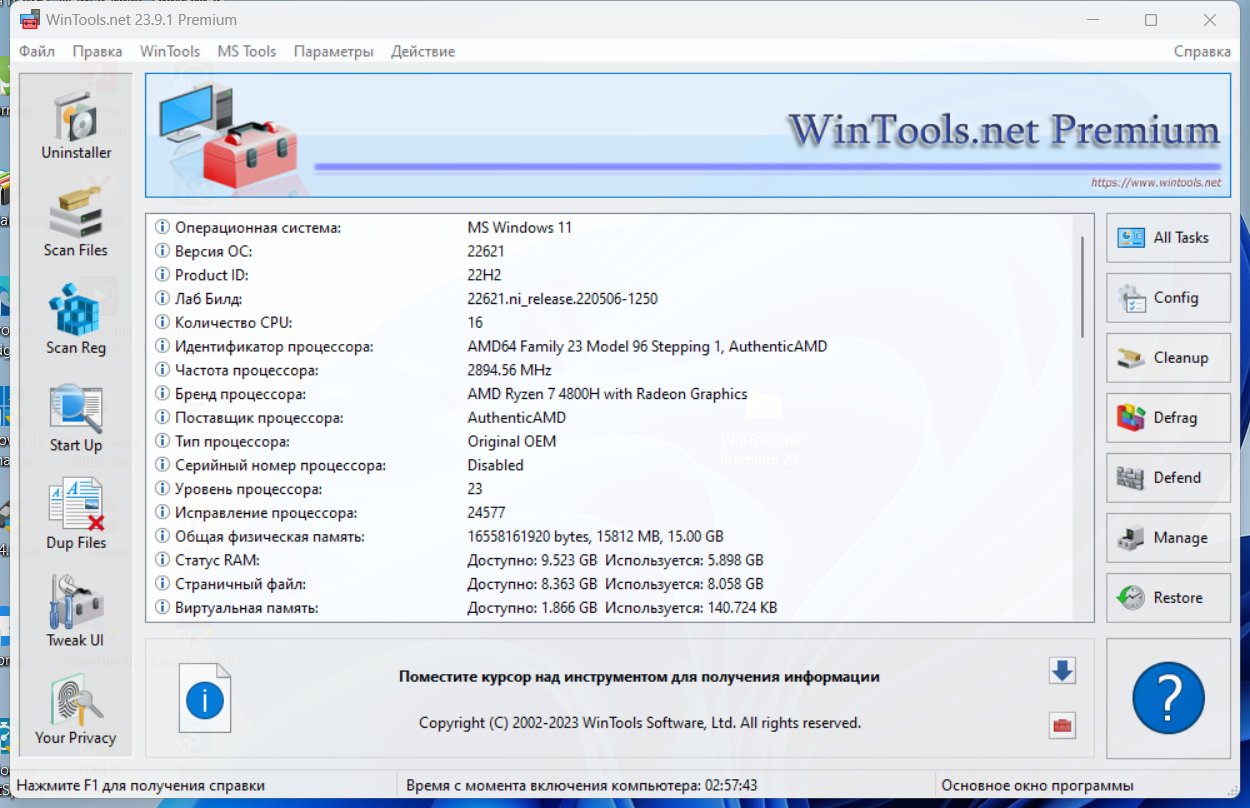1250x808 pixels.
Task: Select the value 'AMD Ryzen 7 4800H with Radeon Graphics'
Action: tap(607, 394)
